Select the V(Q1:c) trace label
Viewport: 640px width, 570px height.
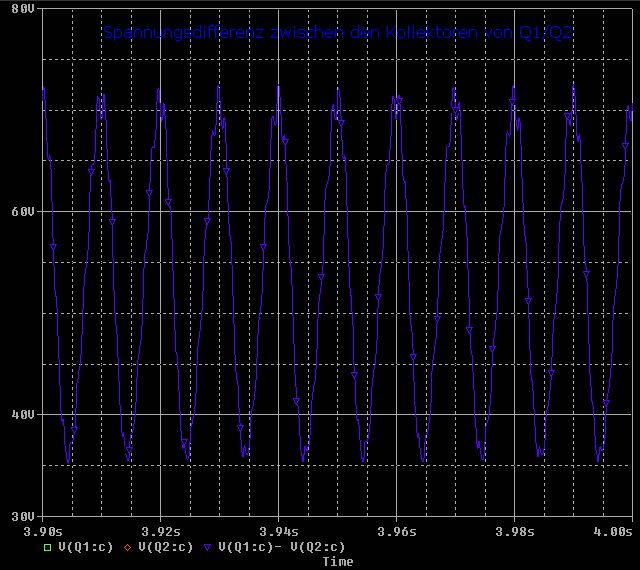coord(85,547)
